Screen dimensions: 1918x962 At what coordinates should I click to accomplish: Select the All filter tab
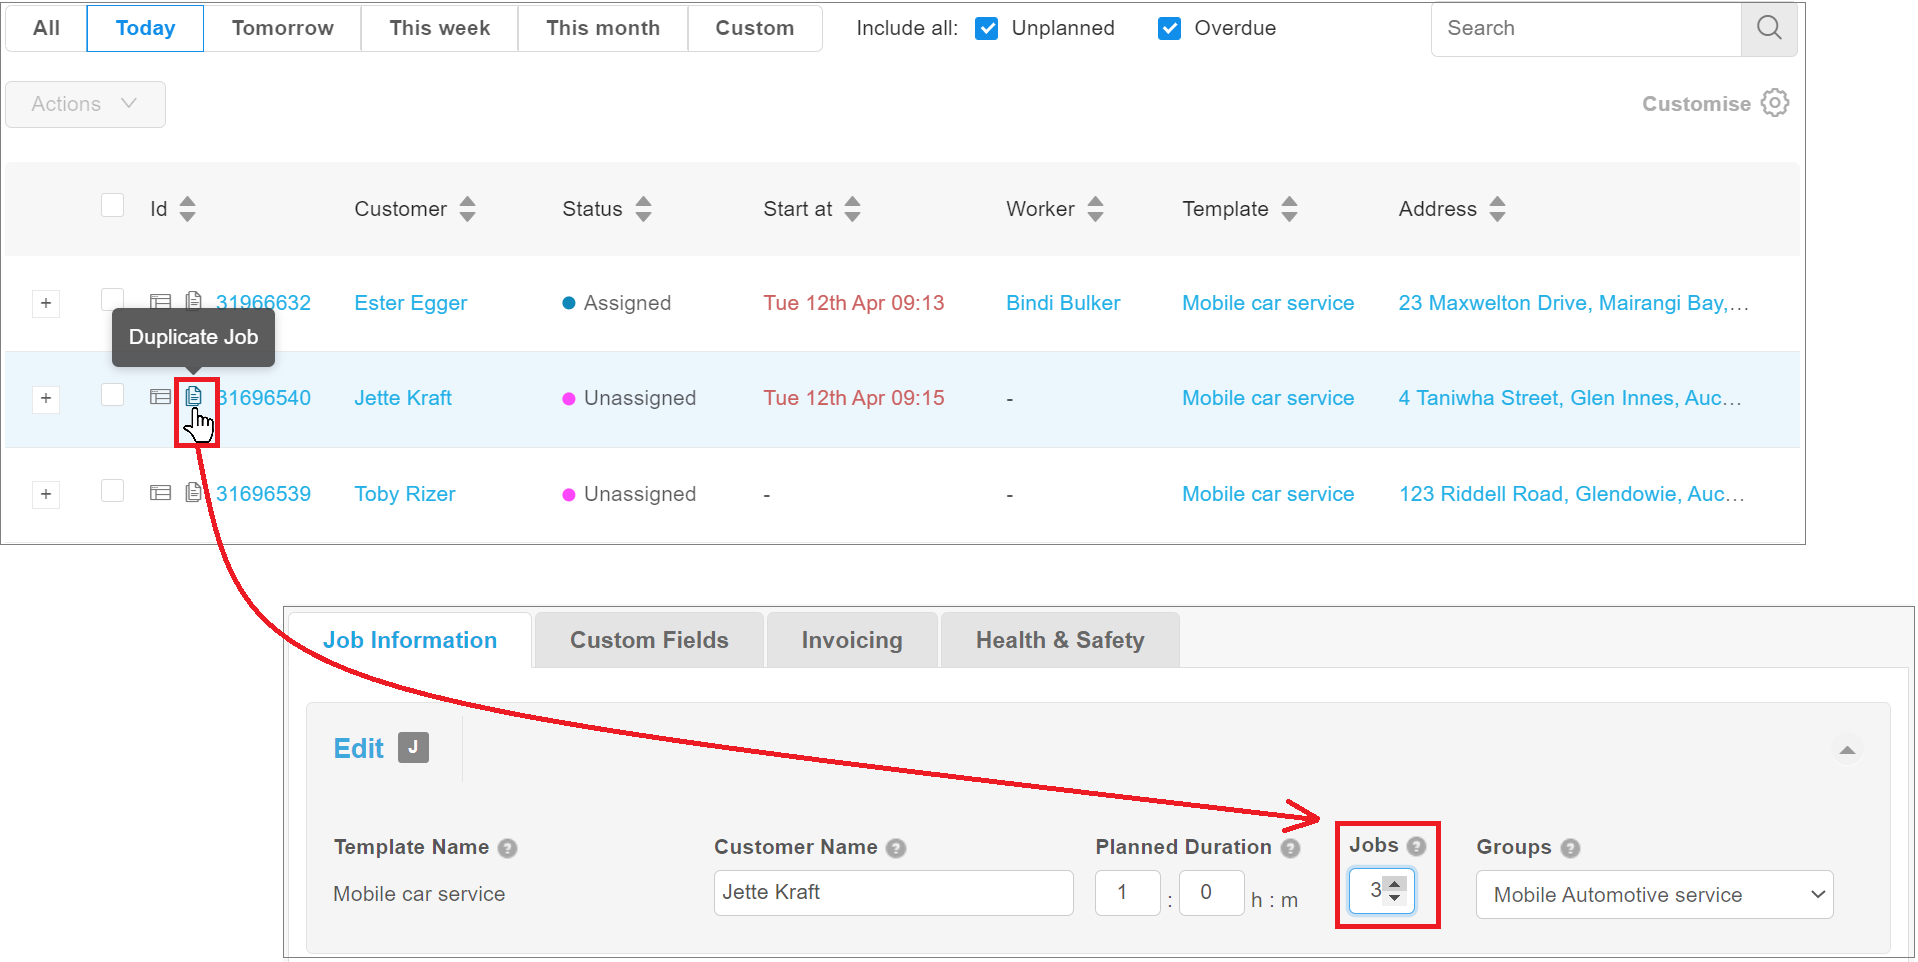click(46, 28)
